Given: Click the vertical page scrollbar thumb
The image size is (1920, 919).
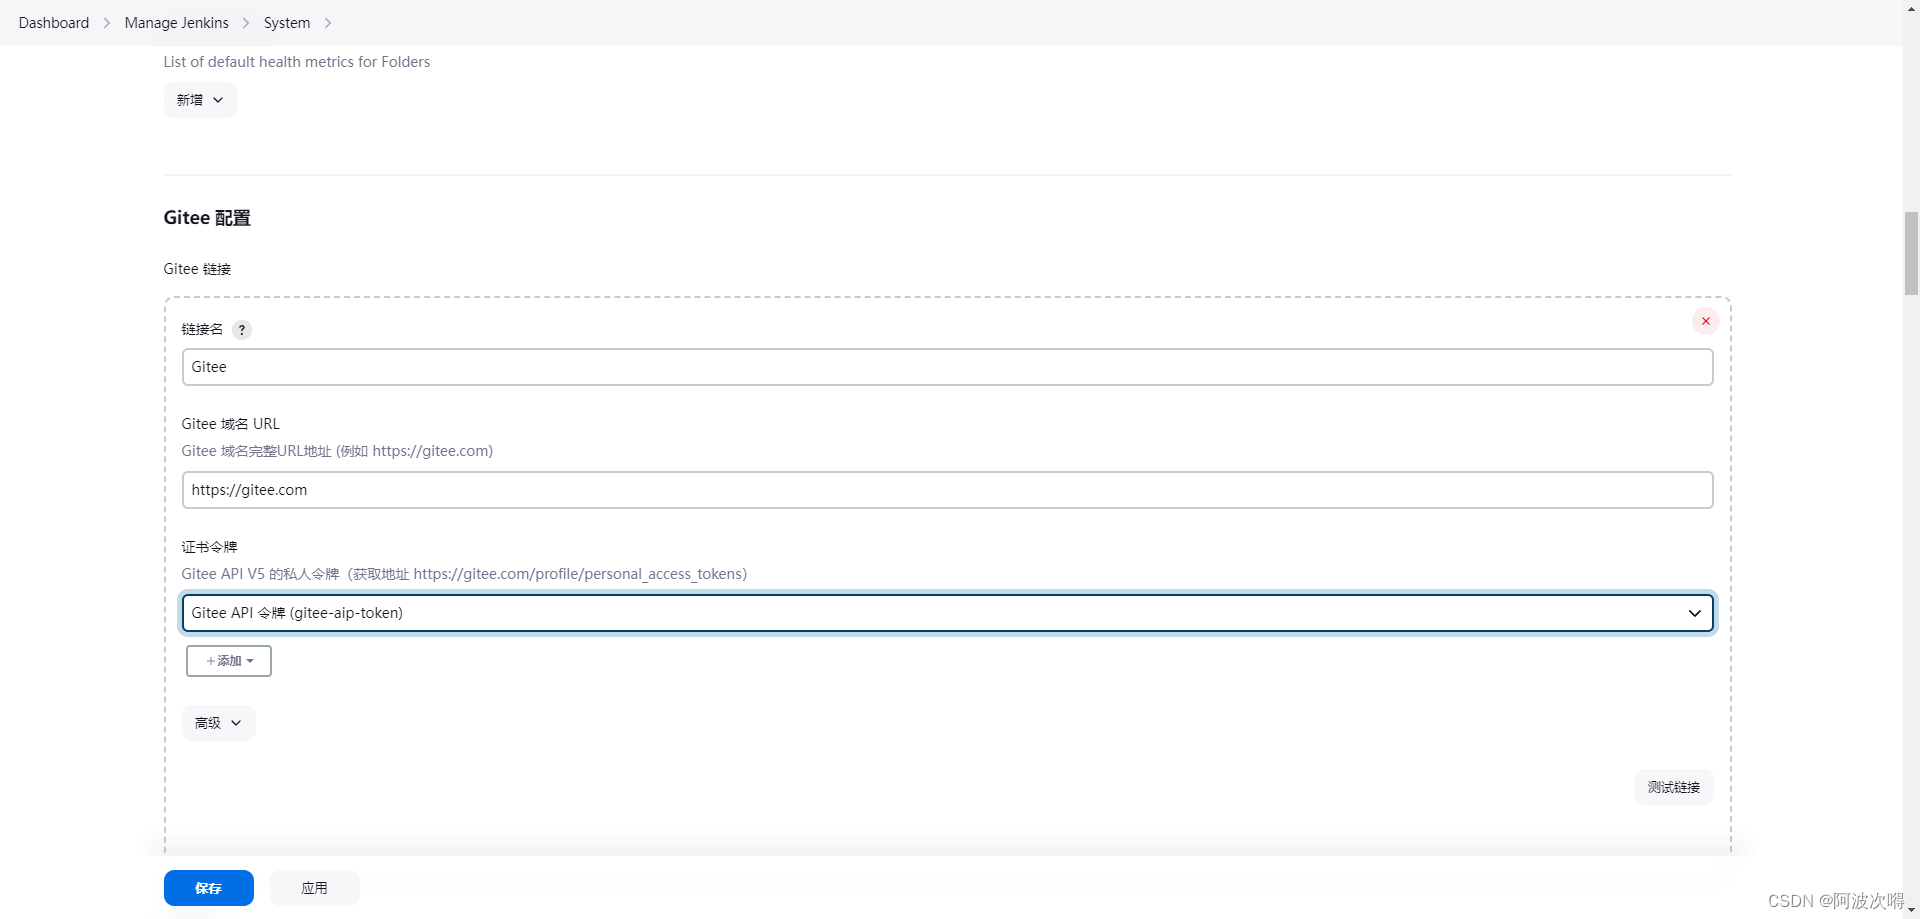Looking at the screenshot, I should pyautogui.click(x=1911, y=253).
